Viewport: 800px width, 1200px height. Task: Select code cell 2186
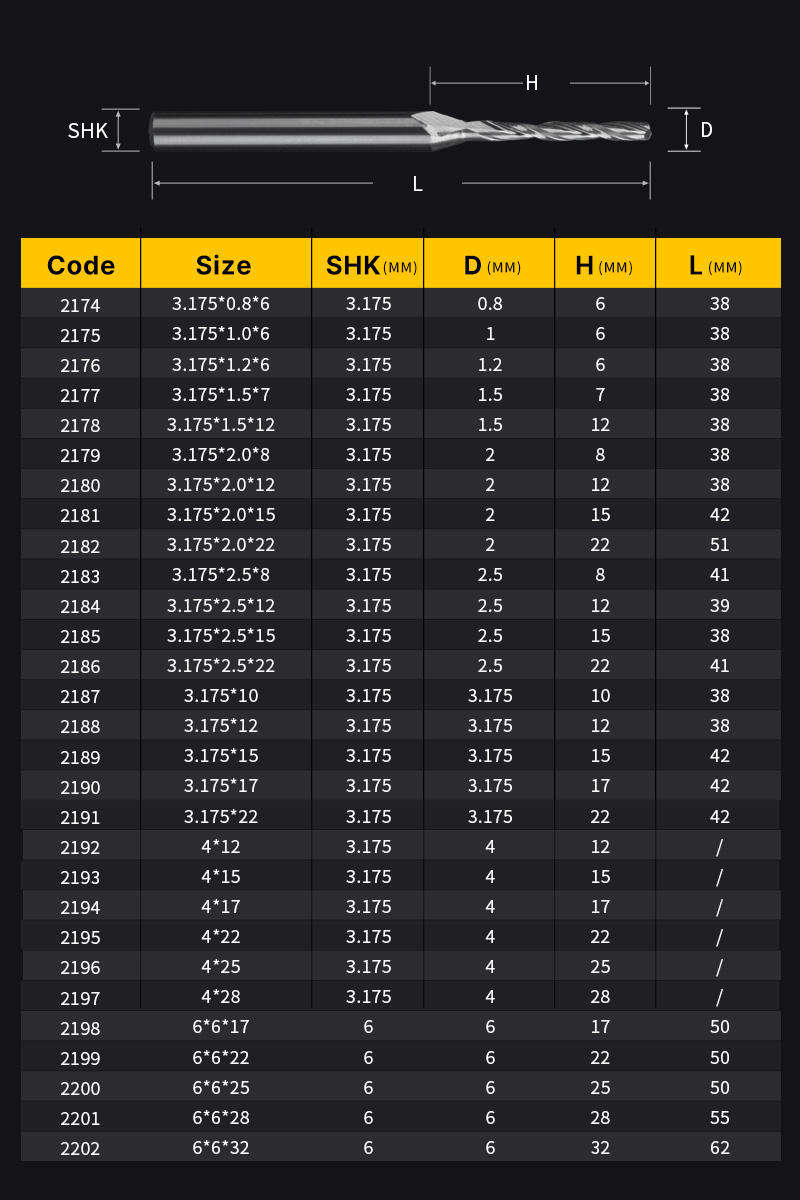(x=80, y=666)
